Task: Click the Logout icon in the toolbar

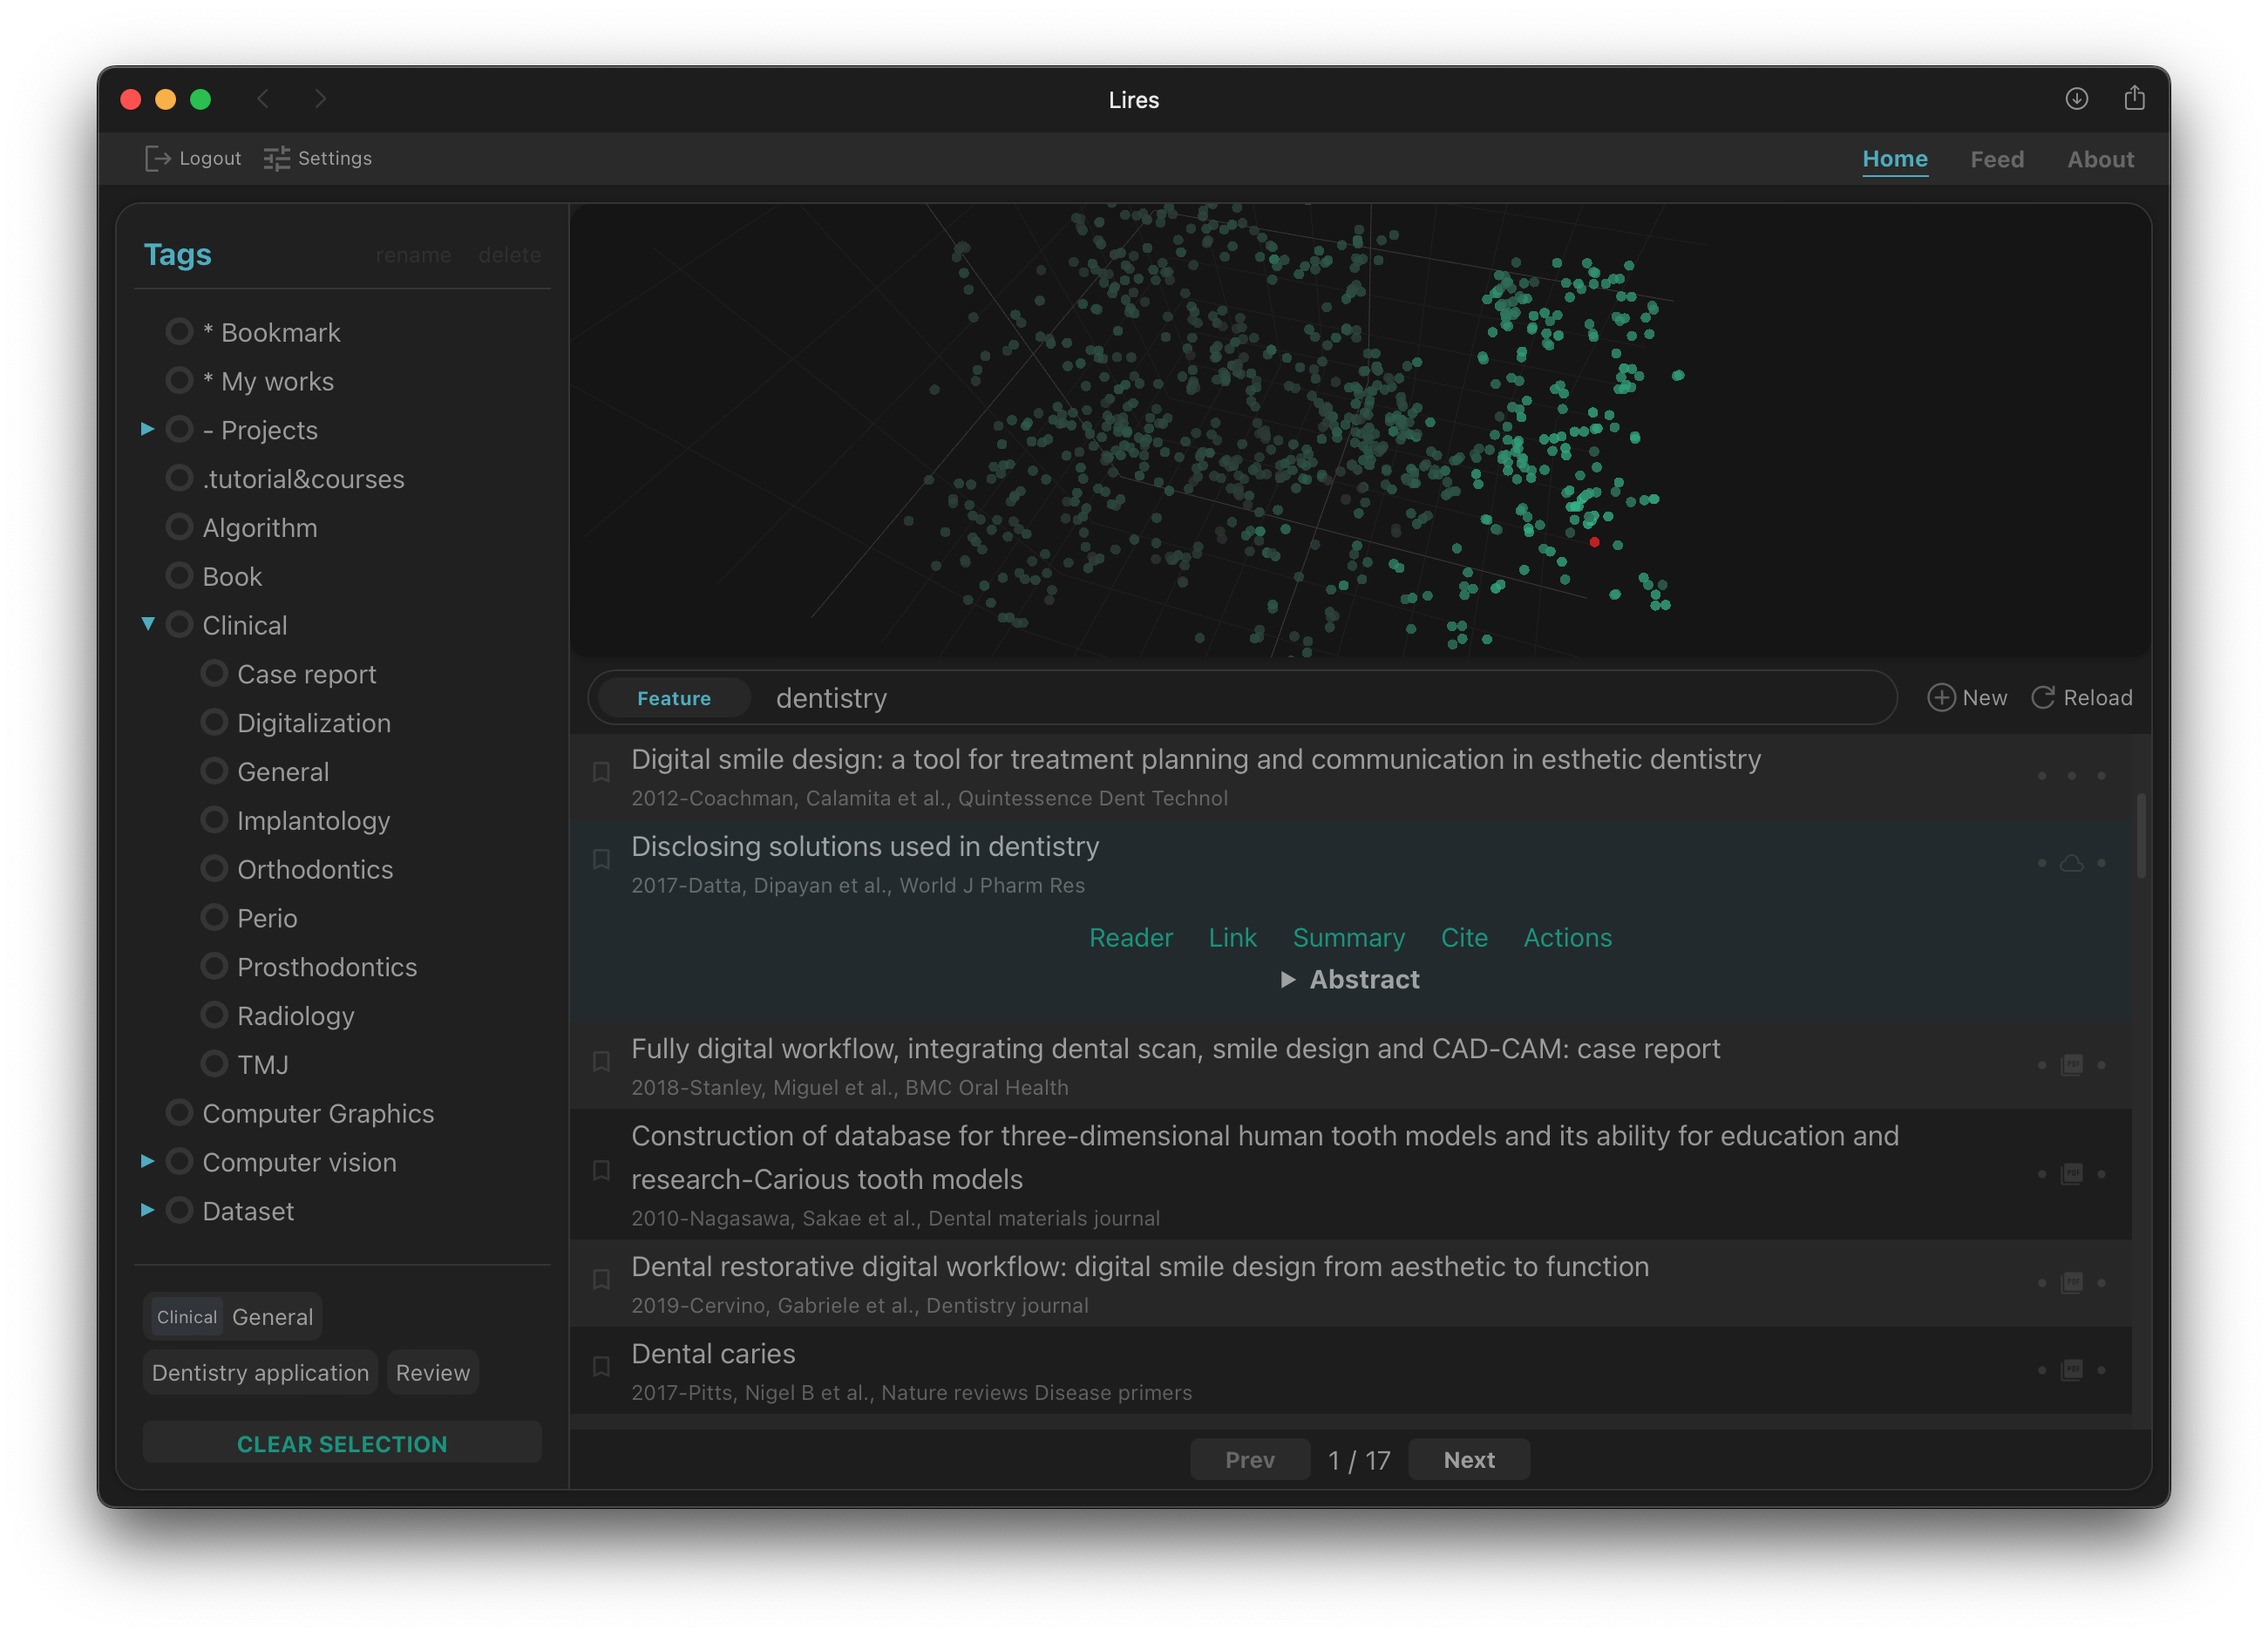Action: click(157, 158)
